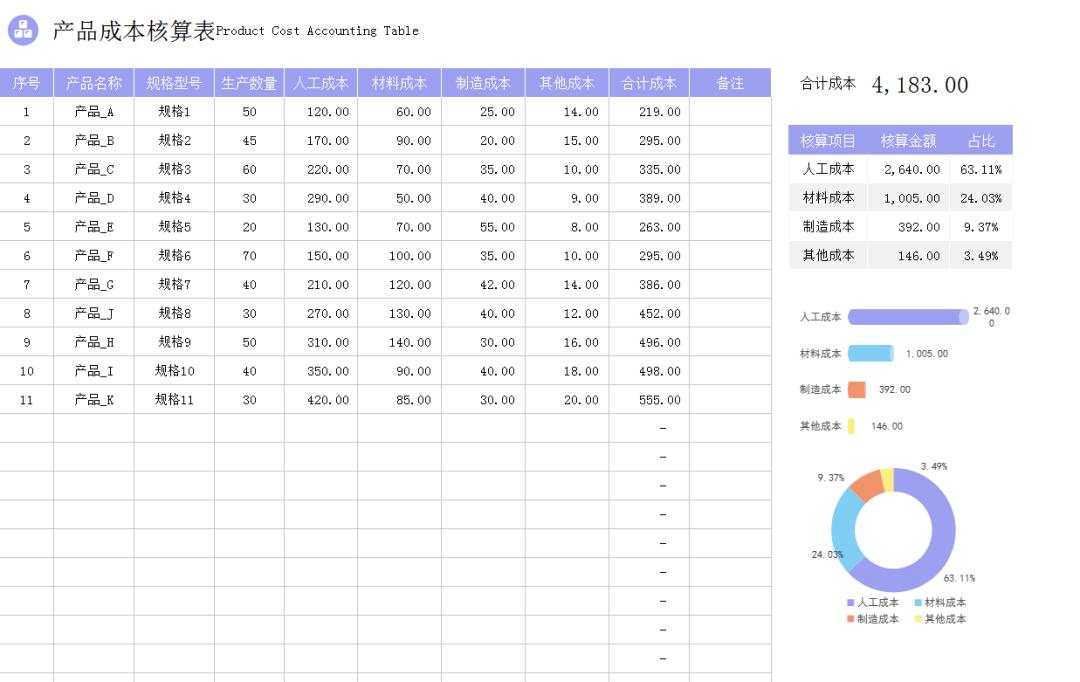
Task: Select the 备注 column header
Action: click(x=731, y=82)
